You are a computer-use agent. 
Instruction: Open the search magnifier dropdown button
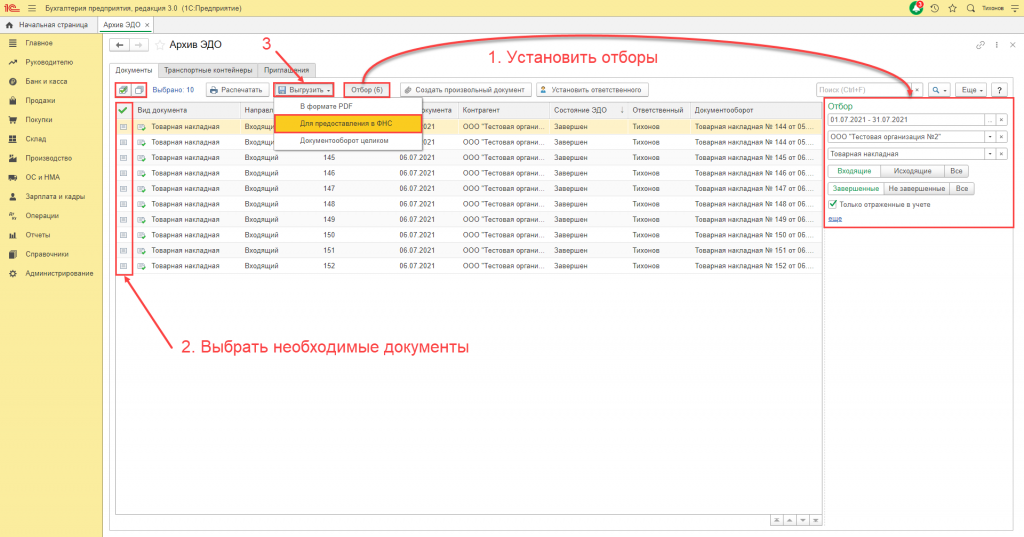click(939, 90)
